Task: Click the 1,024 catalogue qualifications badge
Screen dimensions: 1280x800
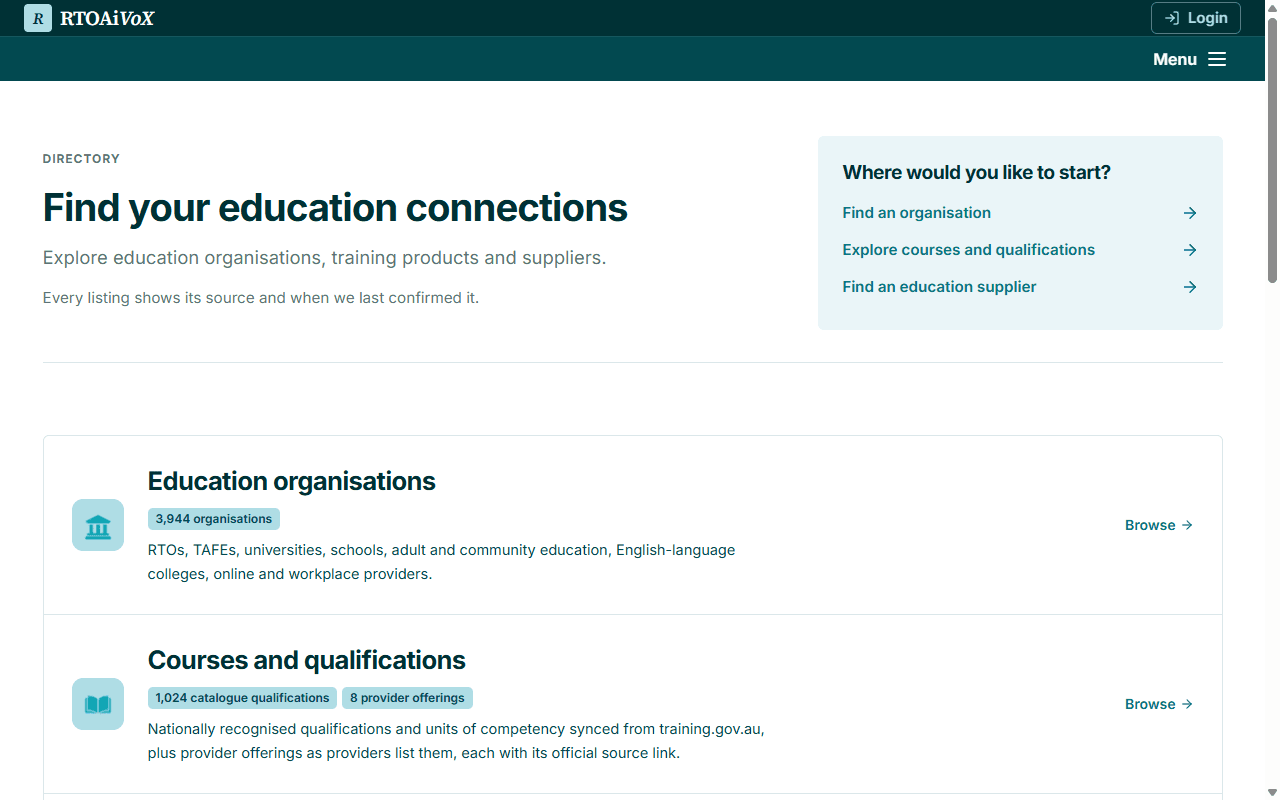Action: pyautogui.click(x=242, y=698)
